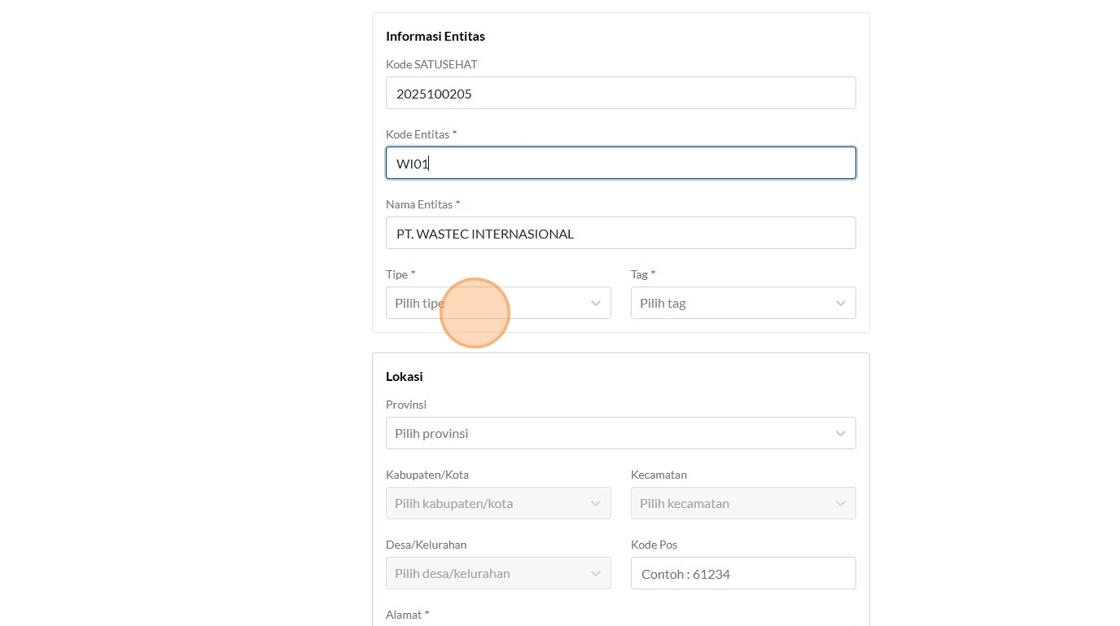The height and width of the screenshot is (626, 1120).
Task: Open the 'Pilih tag' selector
Action: tap(730, 303)
